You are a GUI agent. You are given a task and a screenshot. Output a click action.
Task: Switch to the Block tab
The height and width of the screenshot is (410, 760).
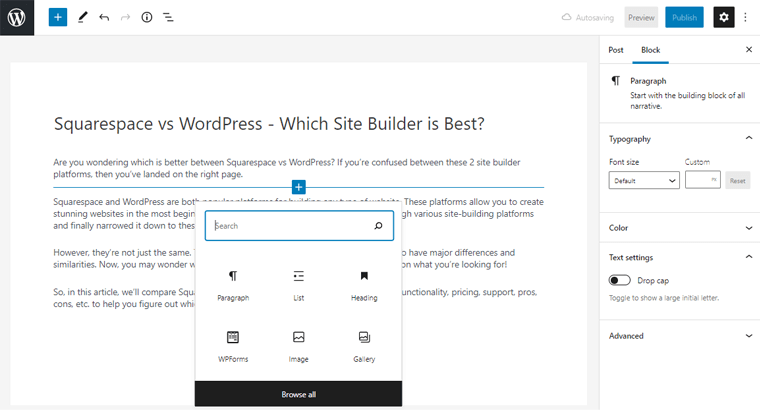click(x=650, y=50)
